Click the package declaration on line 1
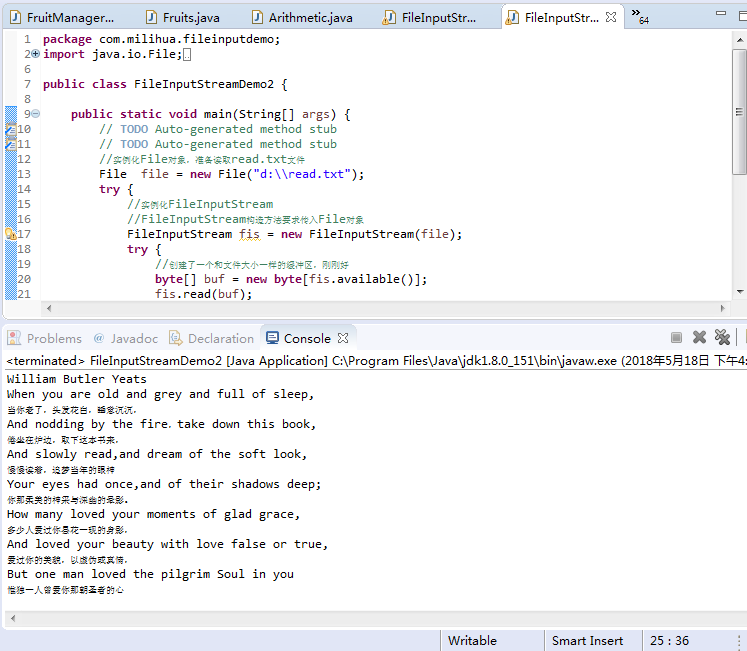This screenshot has width=747, height=651. click(162, 39)
